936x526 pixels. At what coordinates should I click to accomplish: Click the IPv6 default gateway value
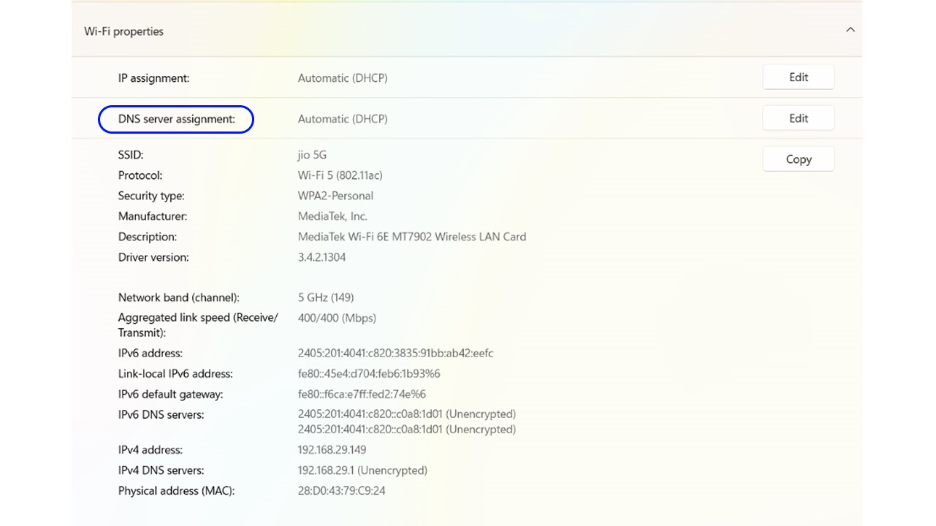361,394
